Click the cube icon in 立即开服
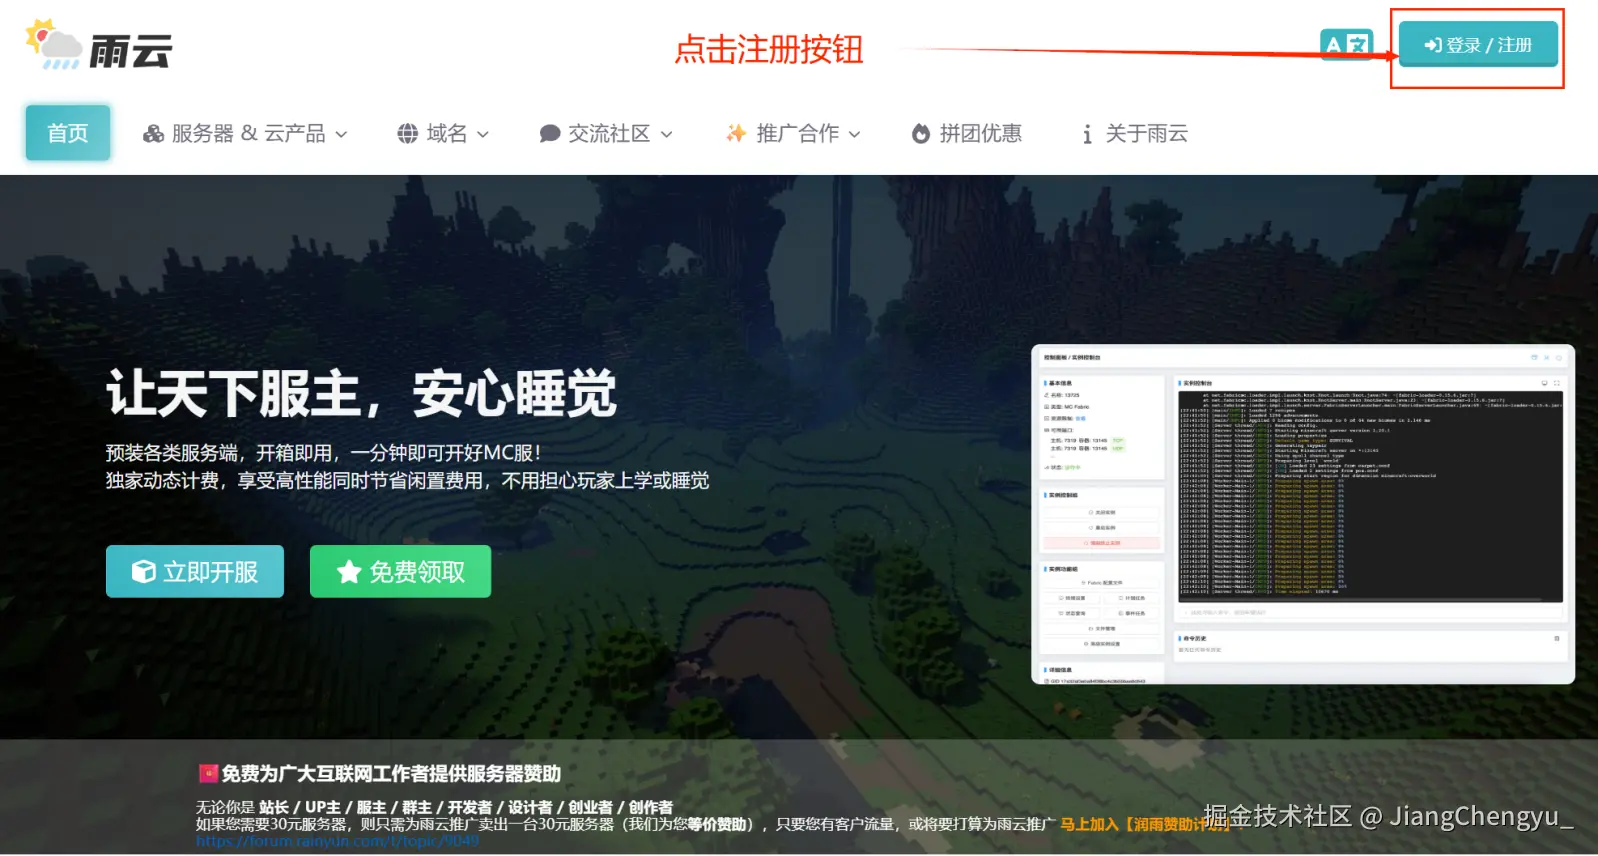This screenshot has height=856, width=1598. [x=144, y=571]
